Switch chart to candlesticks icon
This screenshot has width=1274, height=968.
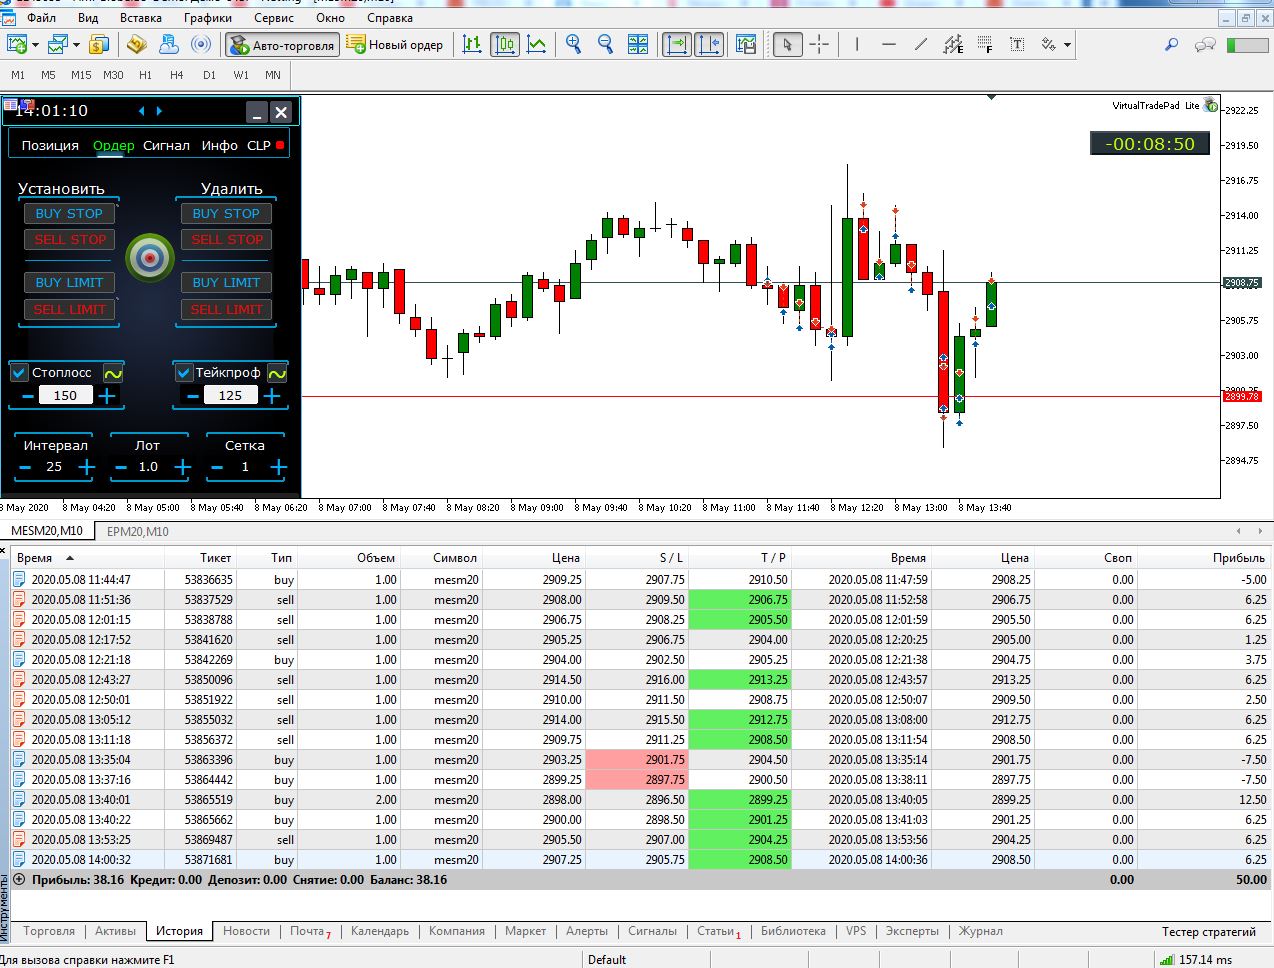(505, 44)
